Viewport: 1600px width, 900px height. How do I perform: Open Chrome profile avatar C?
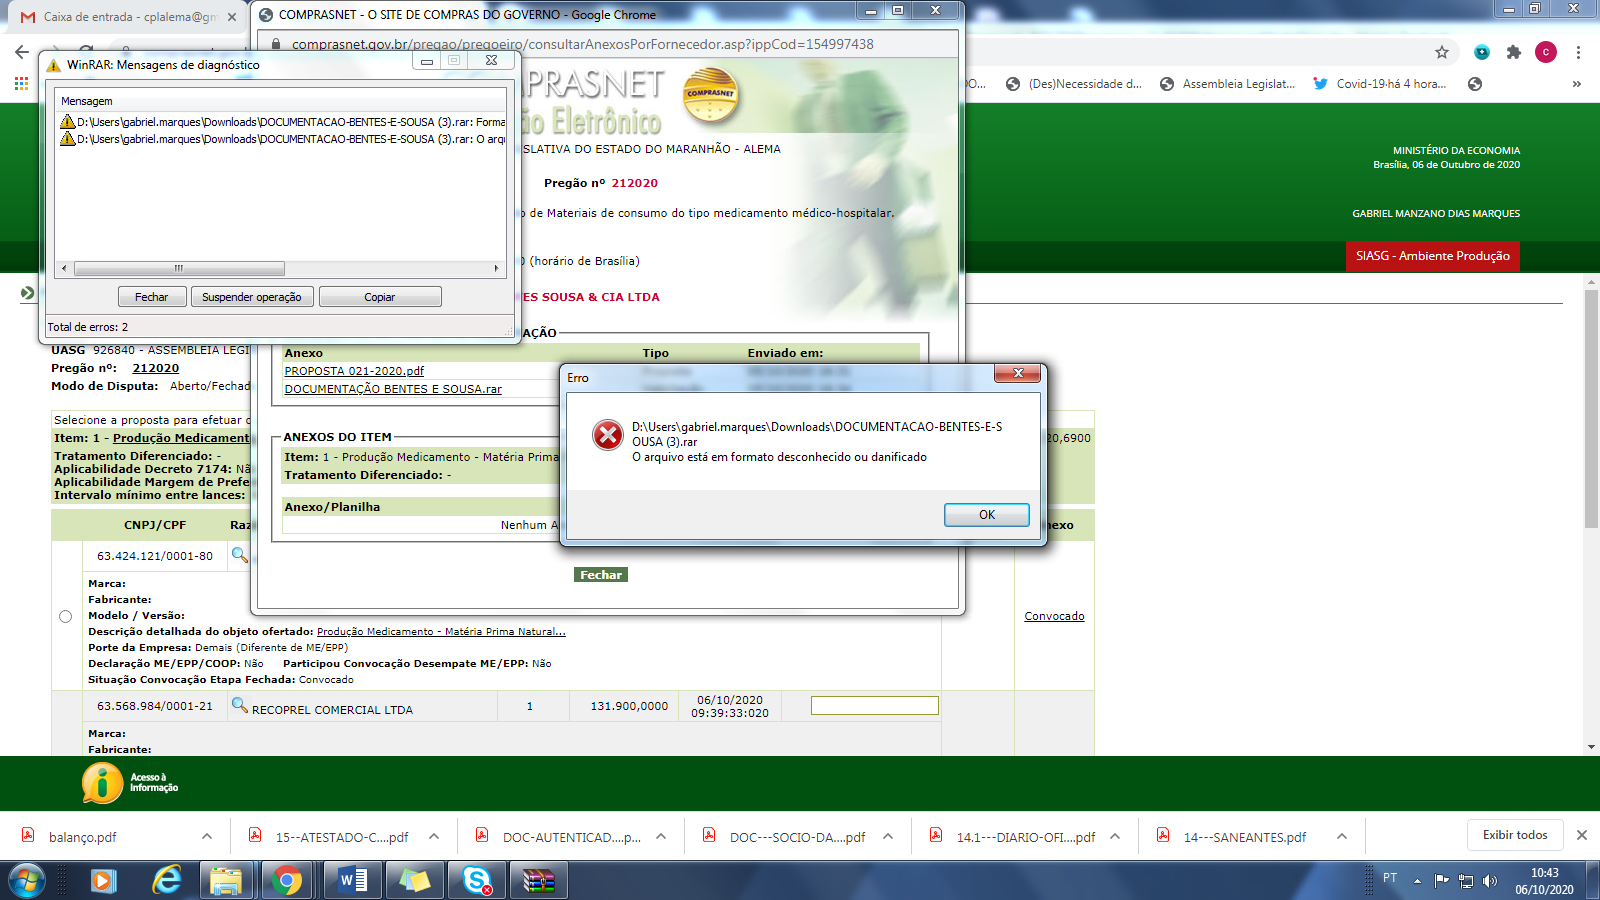(1546, 52)
